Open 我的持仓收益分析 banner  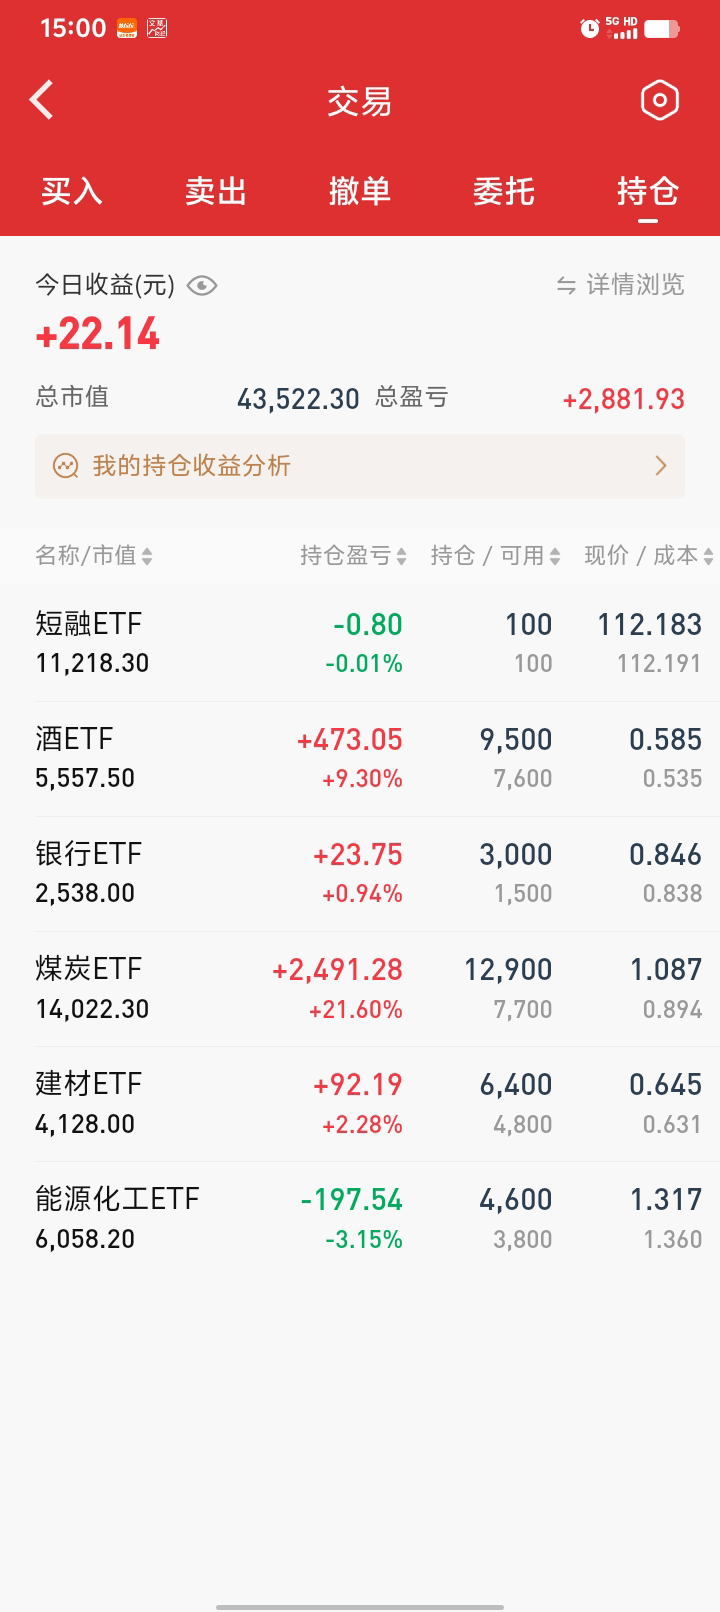[360, 466]
